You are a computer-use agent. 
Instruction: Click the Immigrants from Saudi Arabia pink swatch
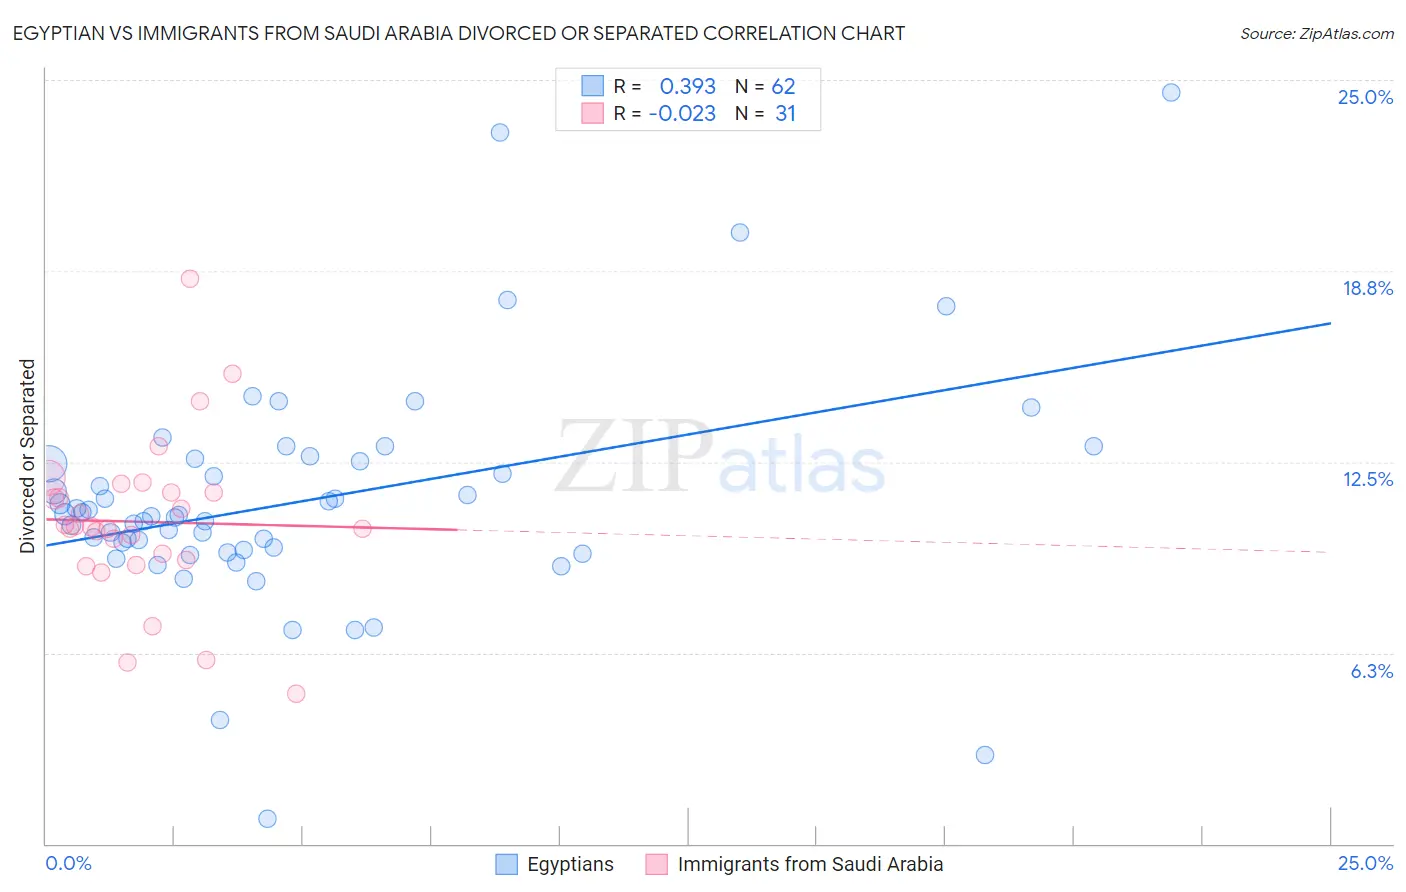657,864
